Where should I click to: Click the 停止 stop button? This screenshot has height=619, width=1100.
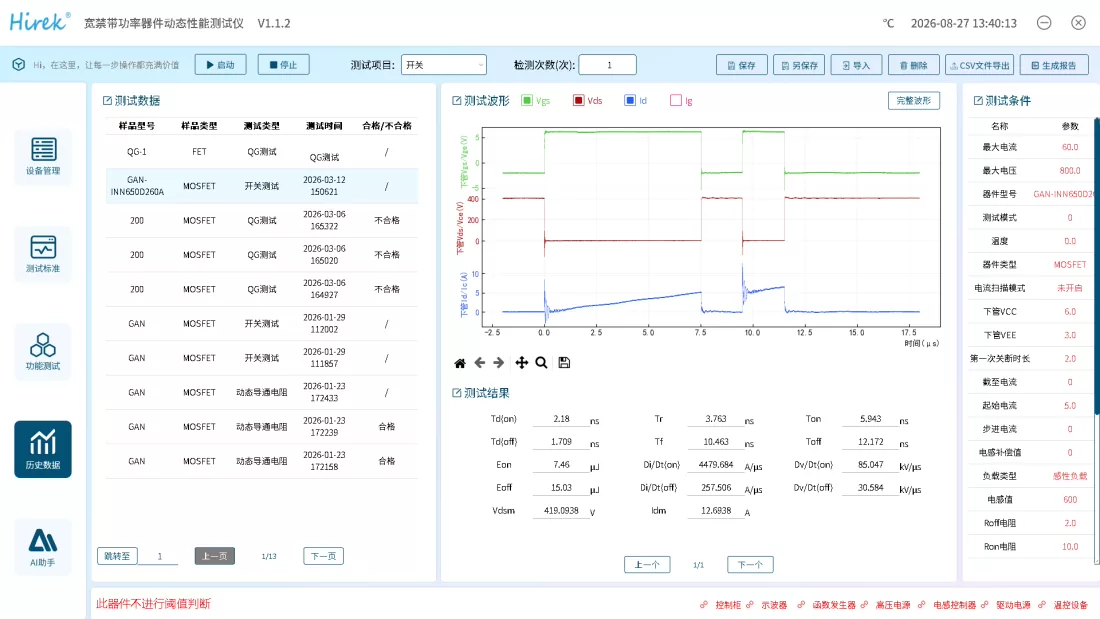coord(283,65)
